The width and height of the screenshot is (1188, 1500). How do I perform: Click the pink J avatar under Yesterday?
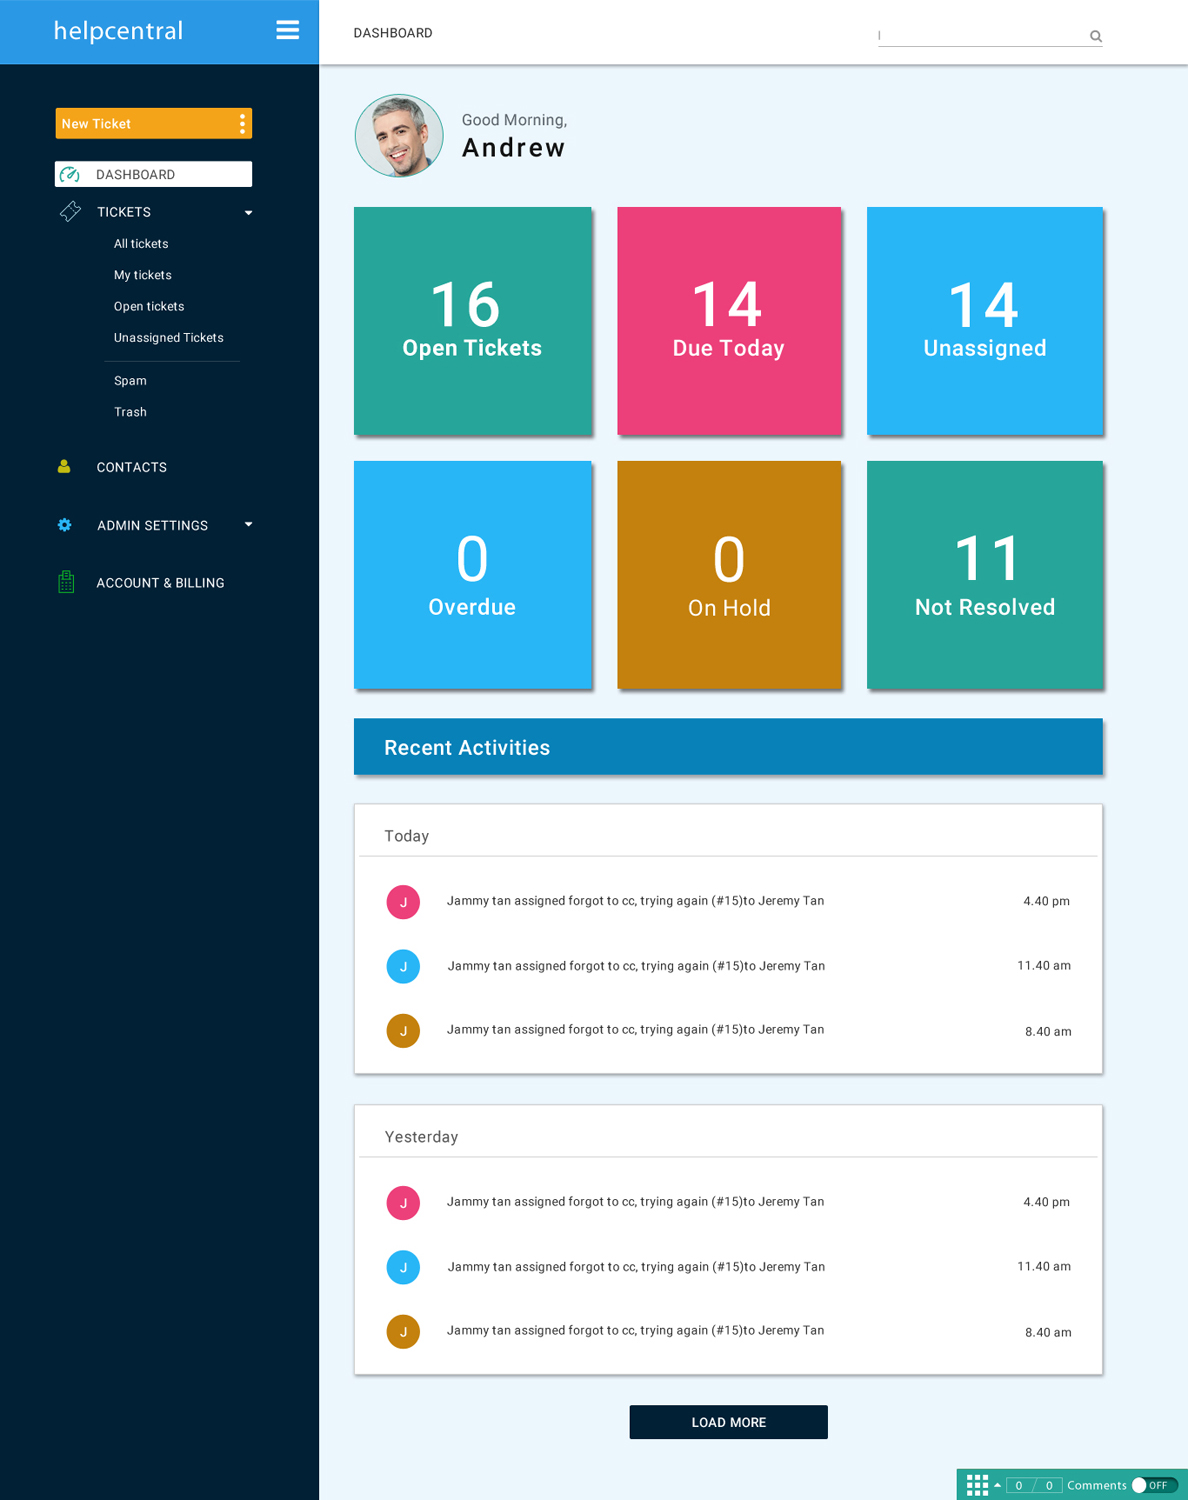[x=403, y=1203]
